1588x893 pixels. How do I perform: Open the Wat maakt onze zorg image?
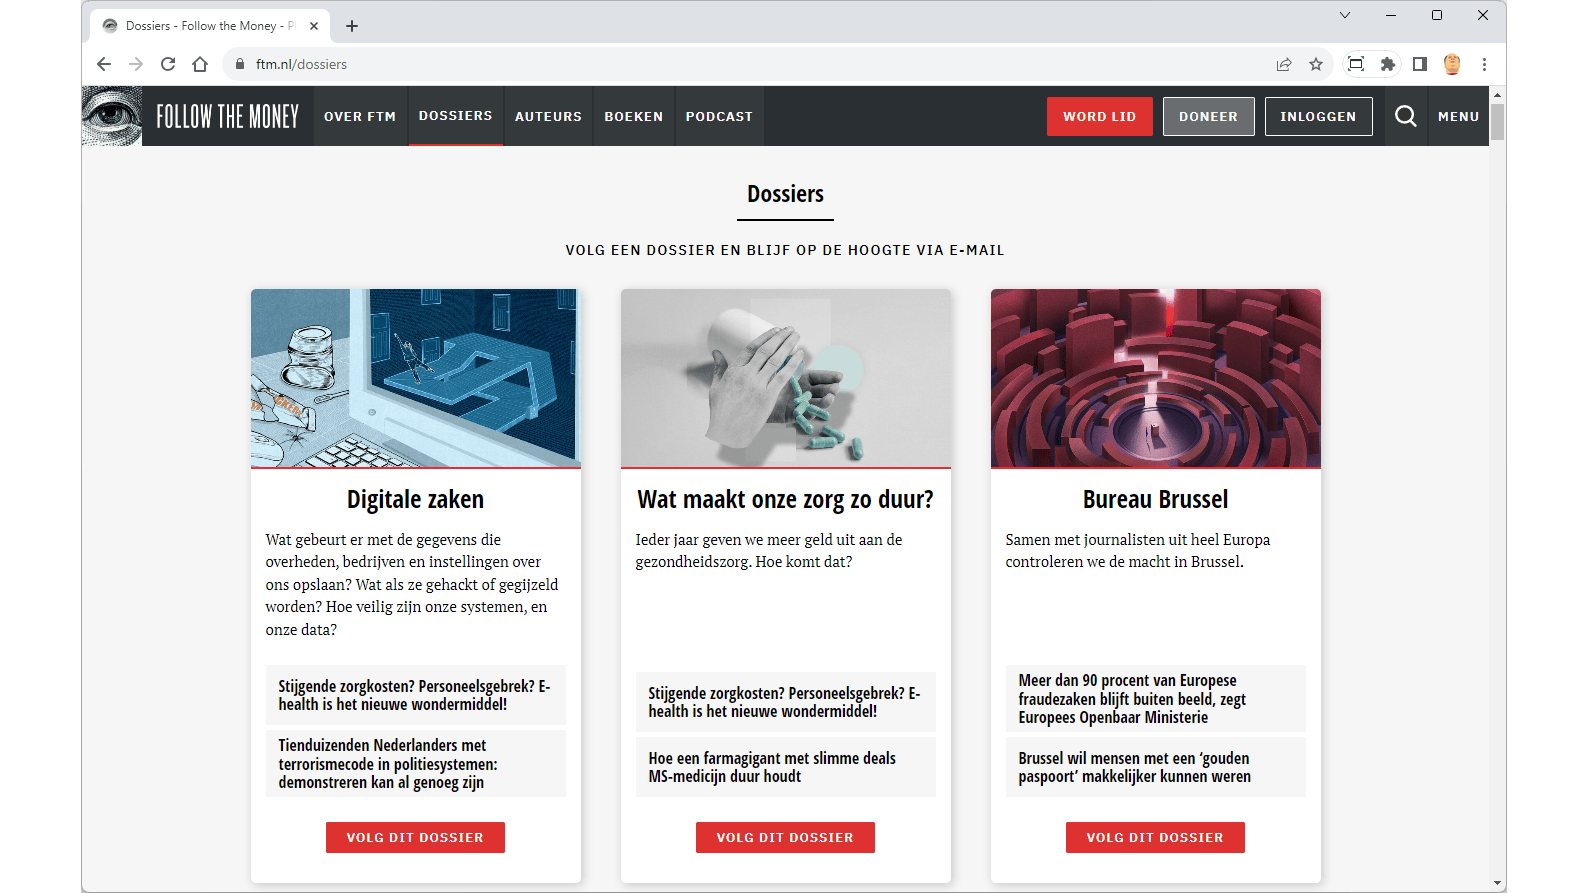[x=786, y=378]
